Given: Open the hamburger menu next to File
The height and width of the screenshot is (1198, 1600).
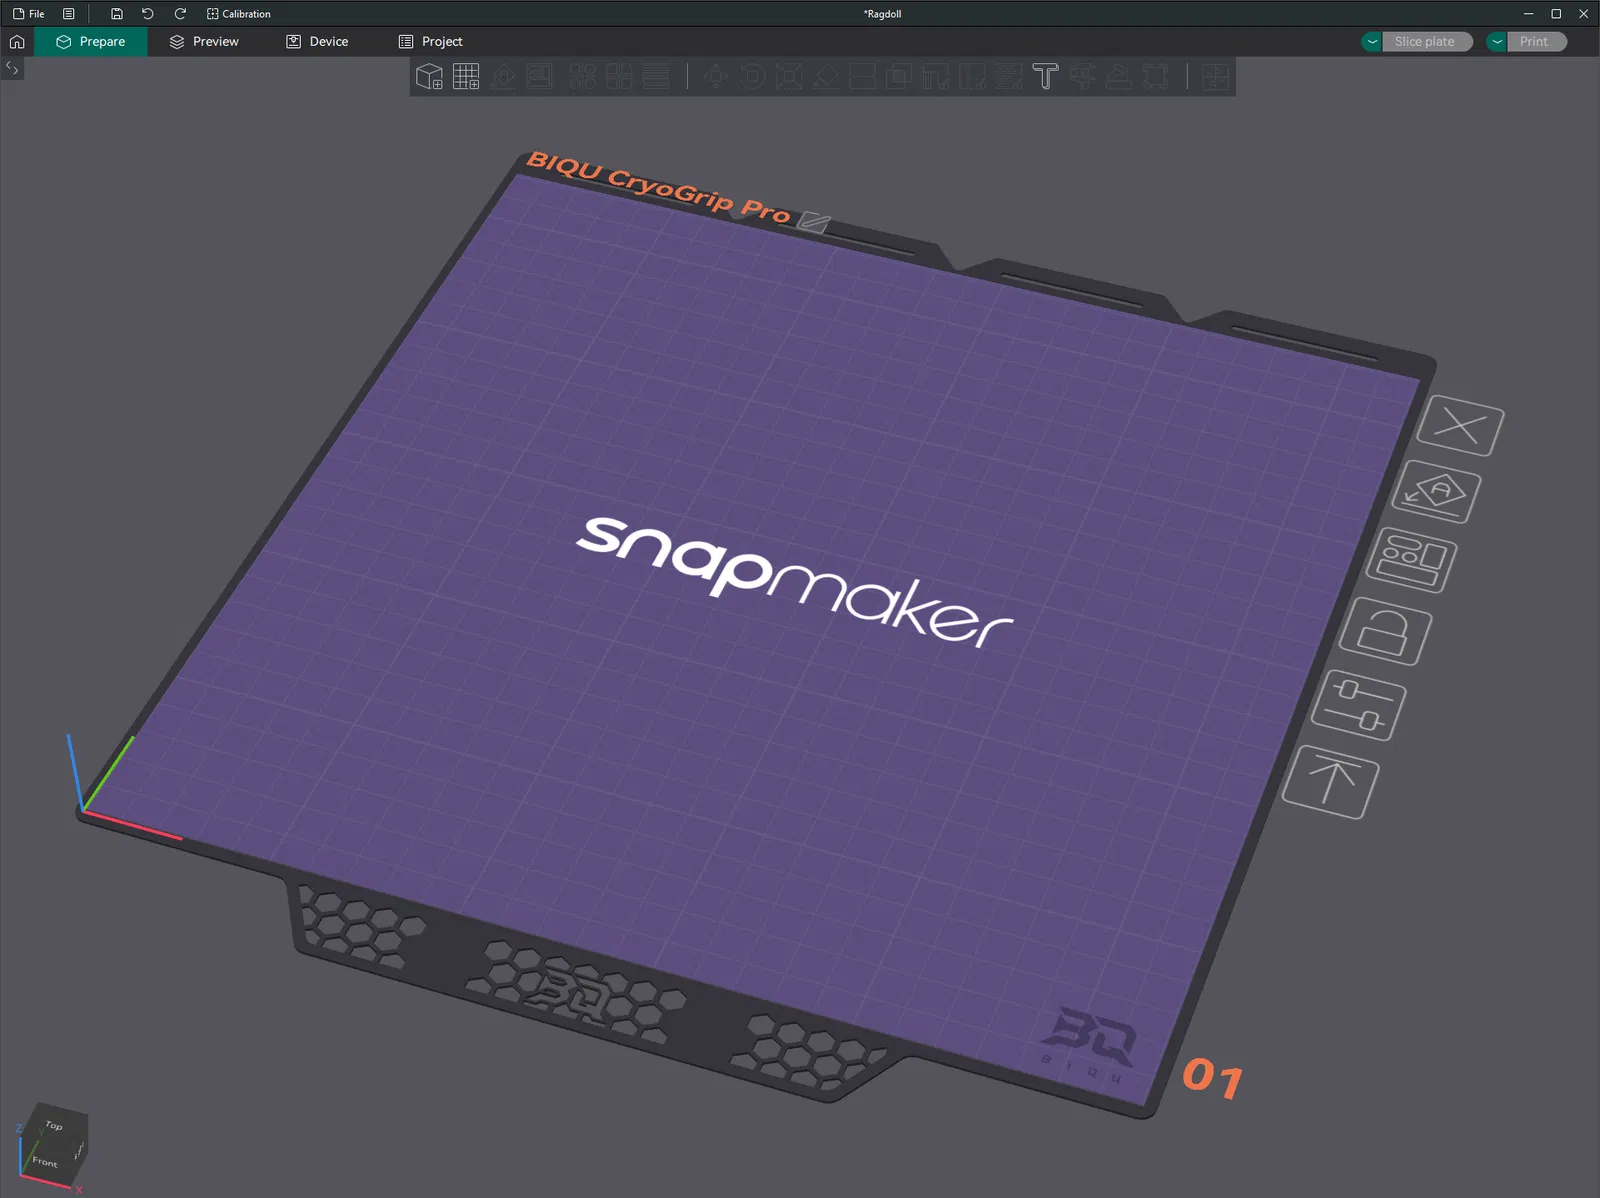Looking at the screenshot, I should pyautogui.click(x=69, y=14).
